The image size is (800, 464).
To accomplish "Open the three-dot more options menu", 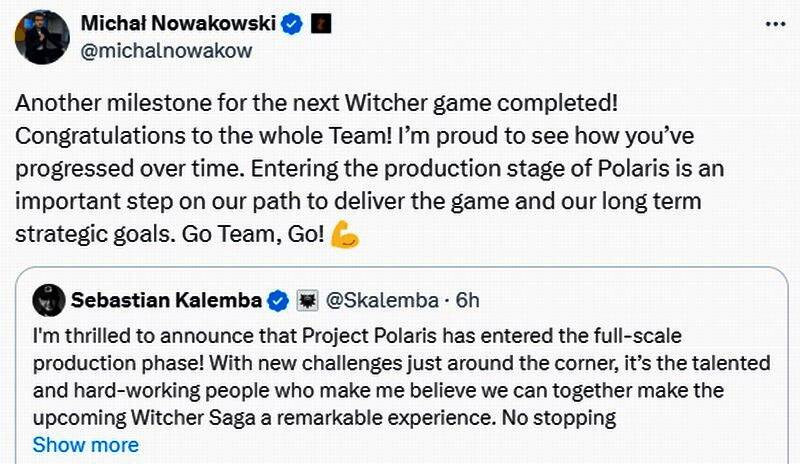I will coord(772,22).
